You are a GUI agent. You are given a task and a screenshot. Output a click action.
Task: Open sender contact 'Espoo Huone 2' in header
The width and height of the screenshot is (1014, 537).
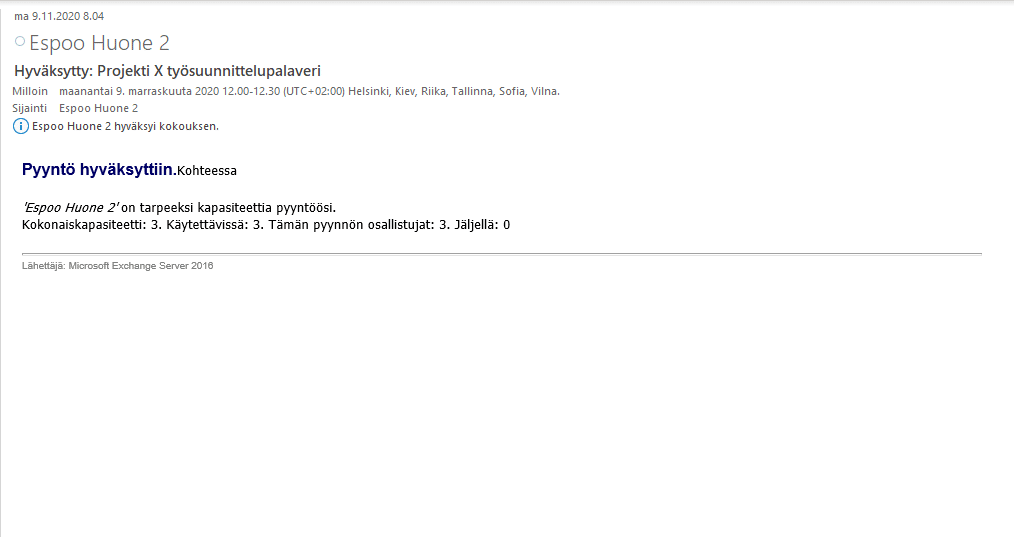99,43
